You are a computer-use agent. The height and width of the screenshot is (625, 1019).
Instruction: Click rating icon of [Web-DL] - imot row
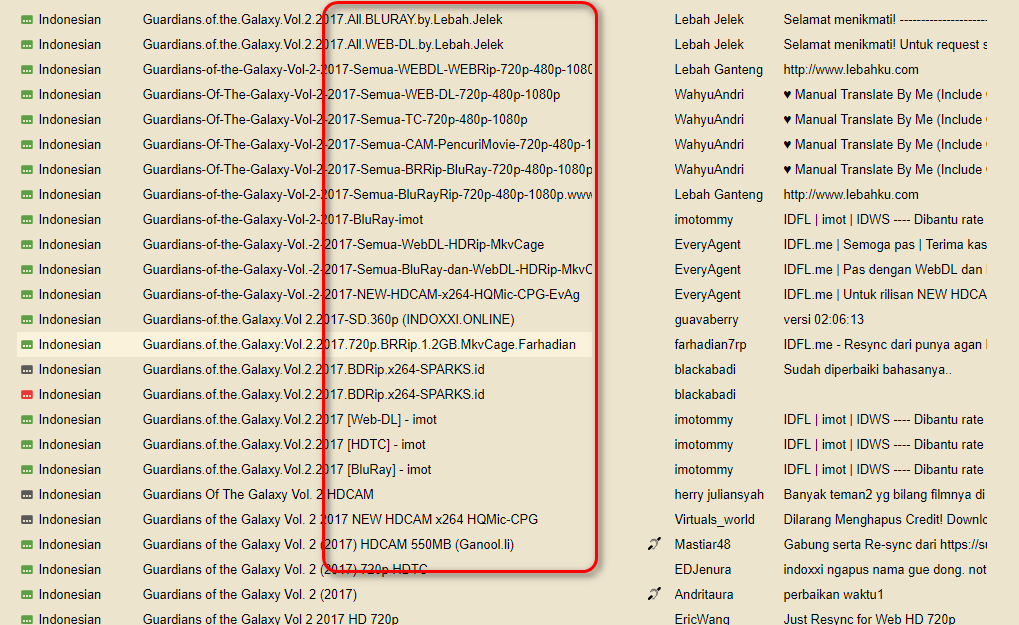point(27,420)
